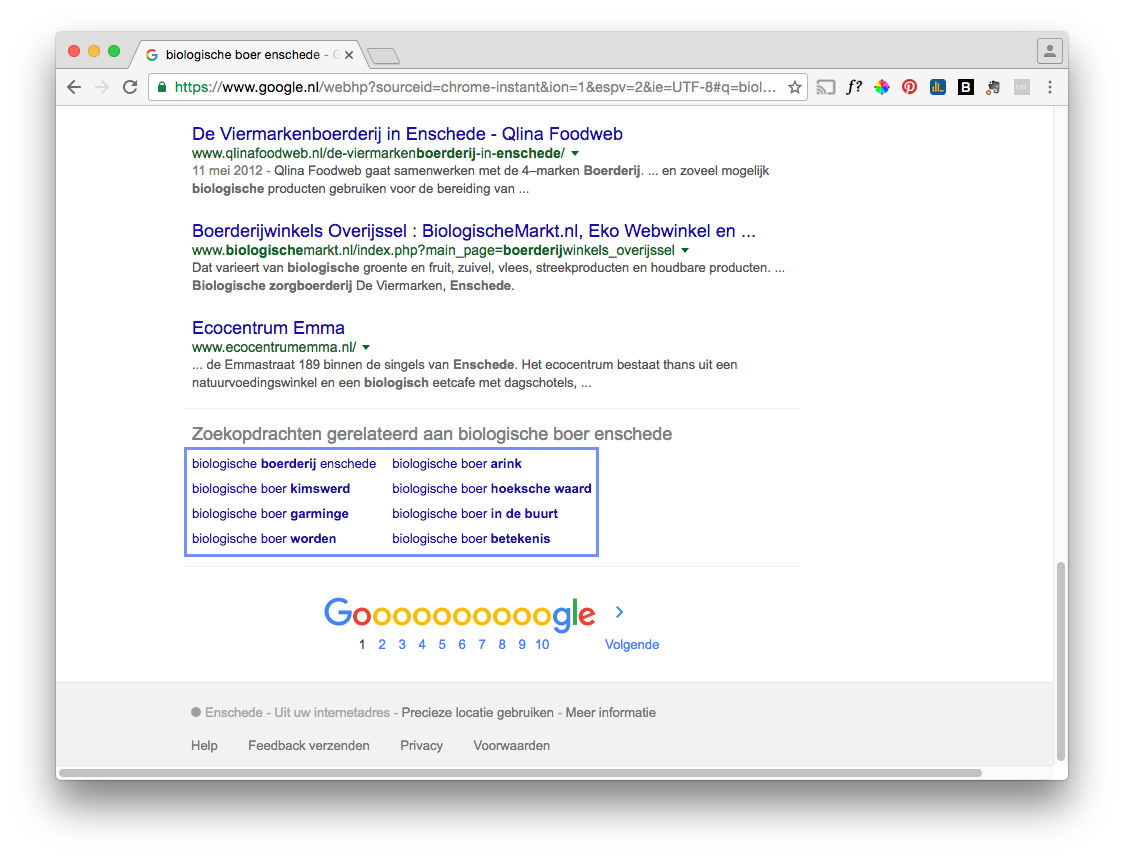
Task: Go back using the browser back arrow
Action: pyautogui.click(x=74, y=87)
